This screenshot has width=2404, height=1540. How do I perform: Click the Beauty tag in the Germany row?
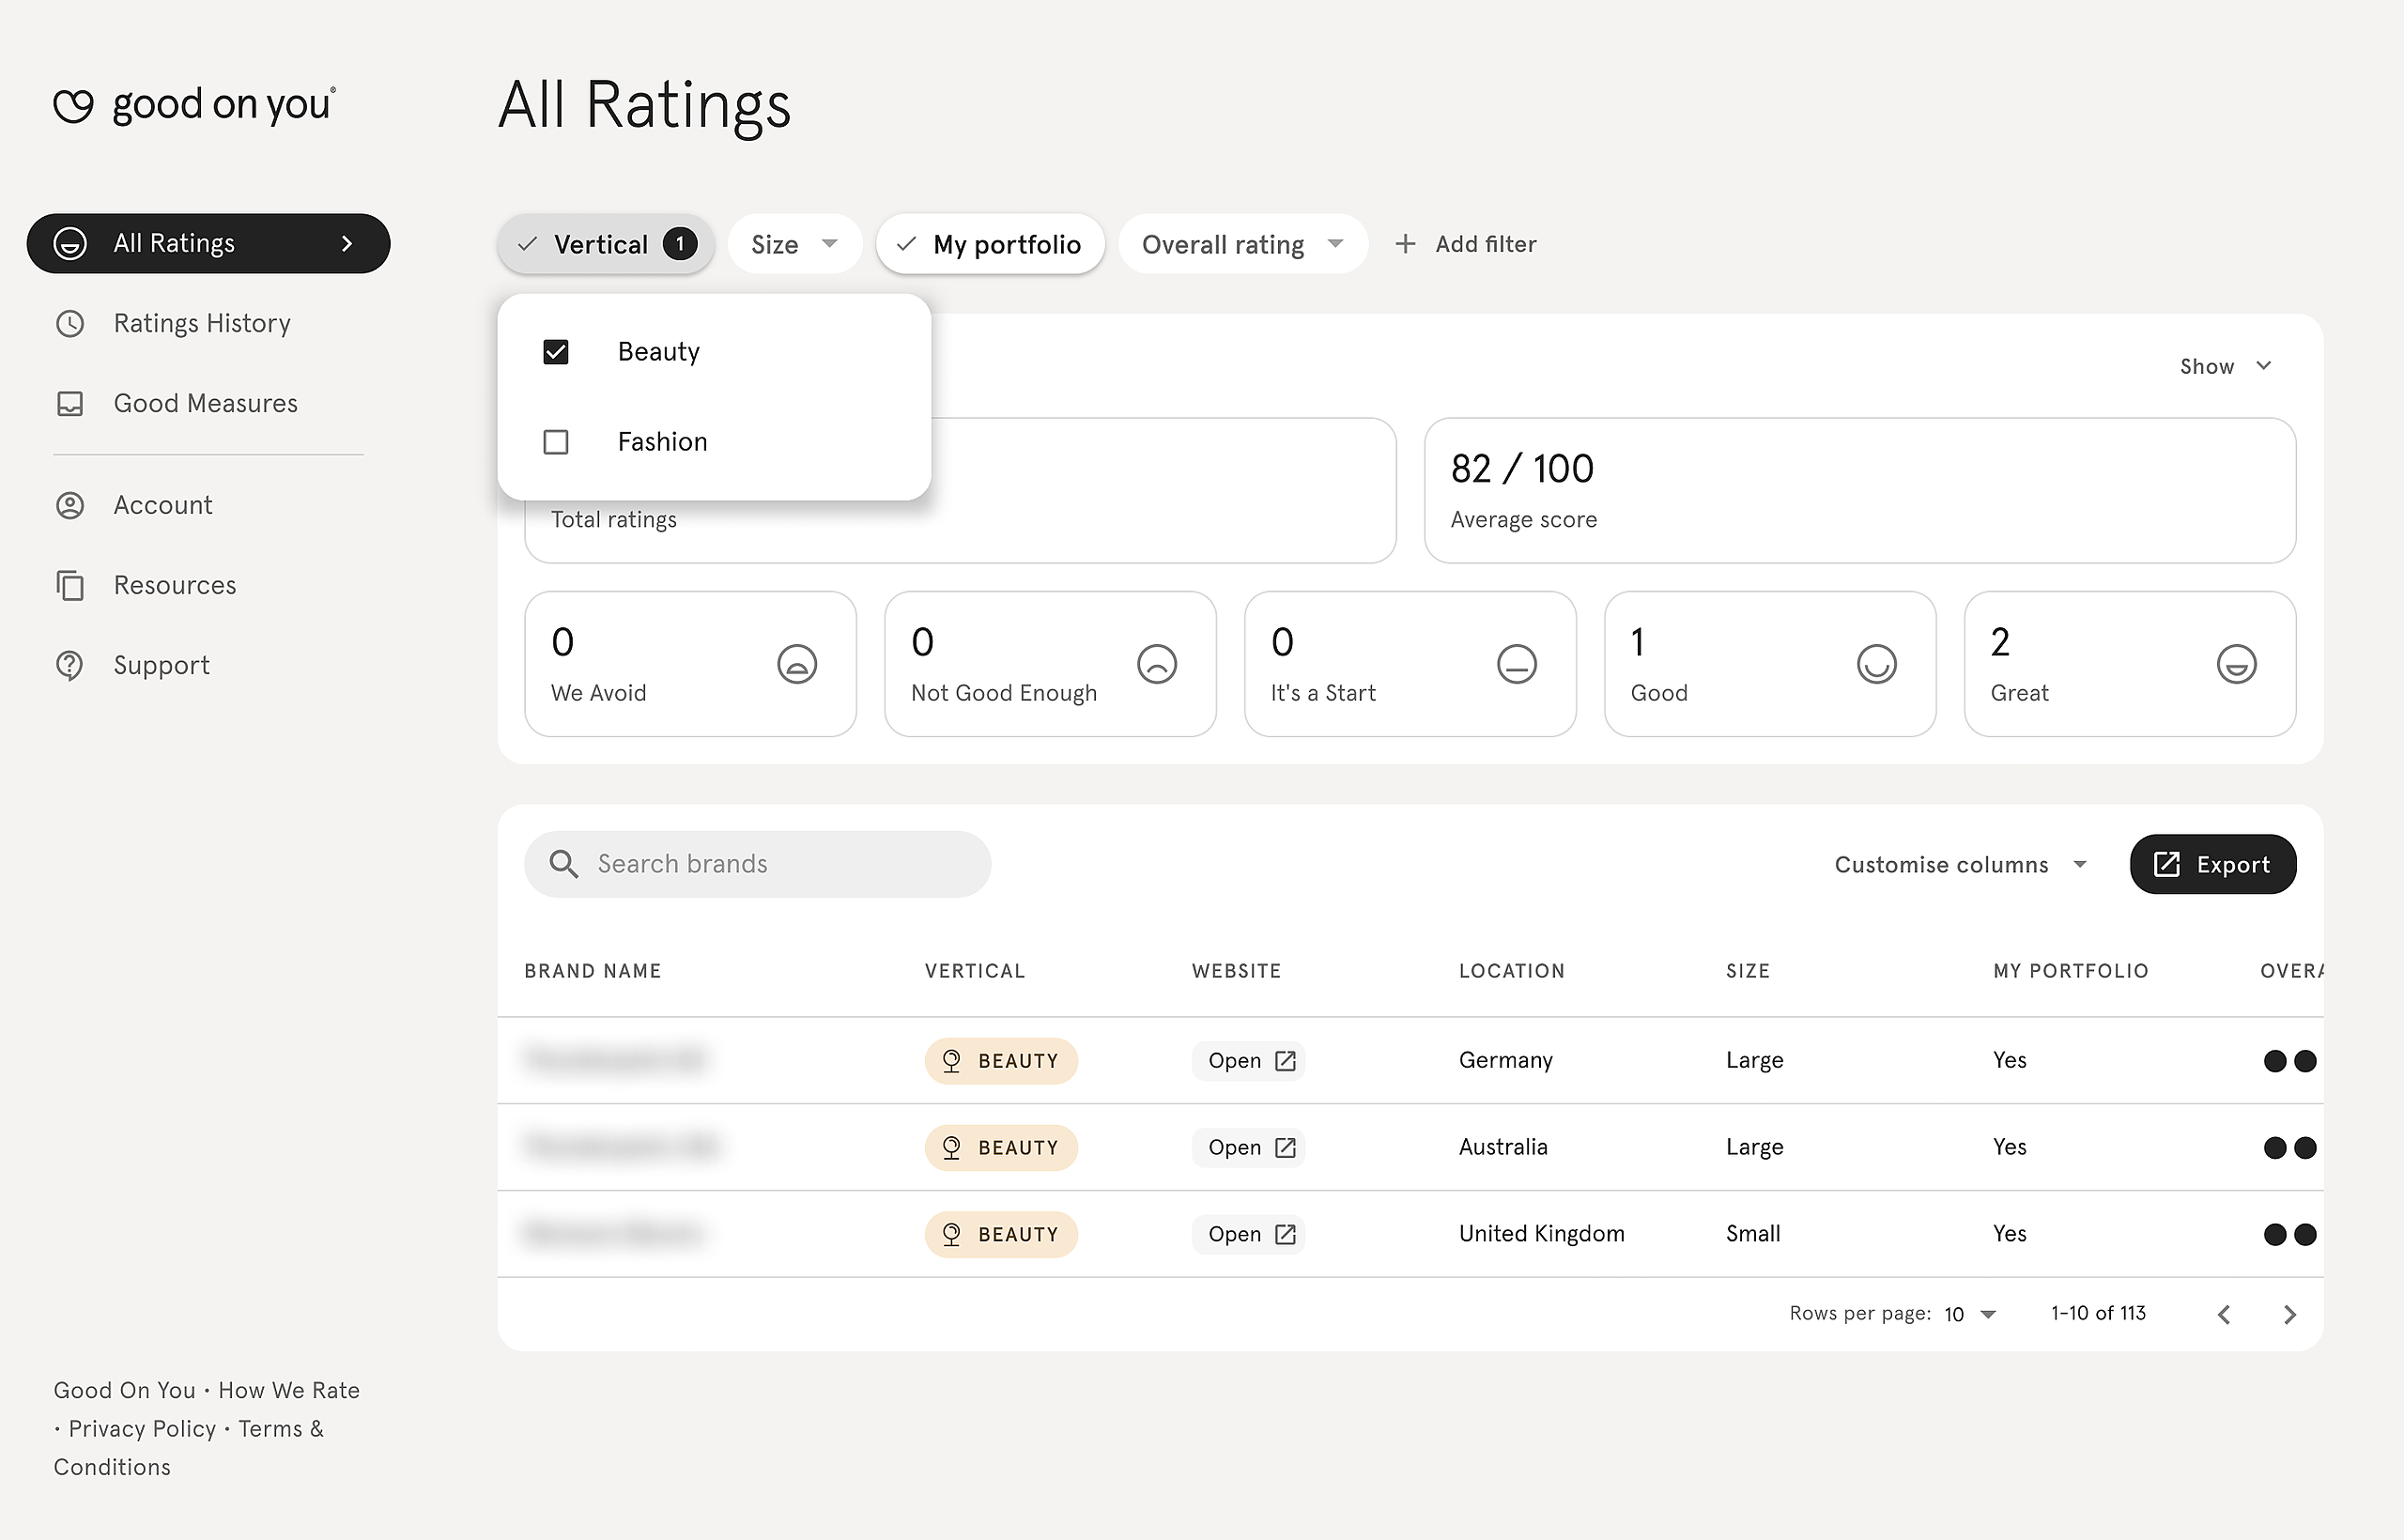tap(1001, 1061)
